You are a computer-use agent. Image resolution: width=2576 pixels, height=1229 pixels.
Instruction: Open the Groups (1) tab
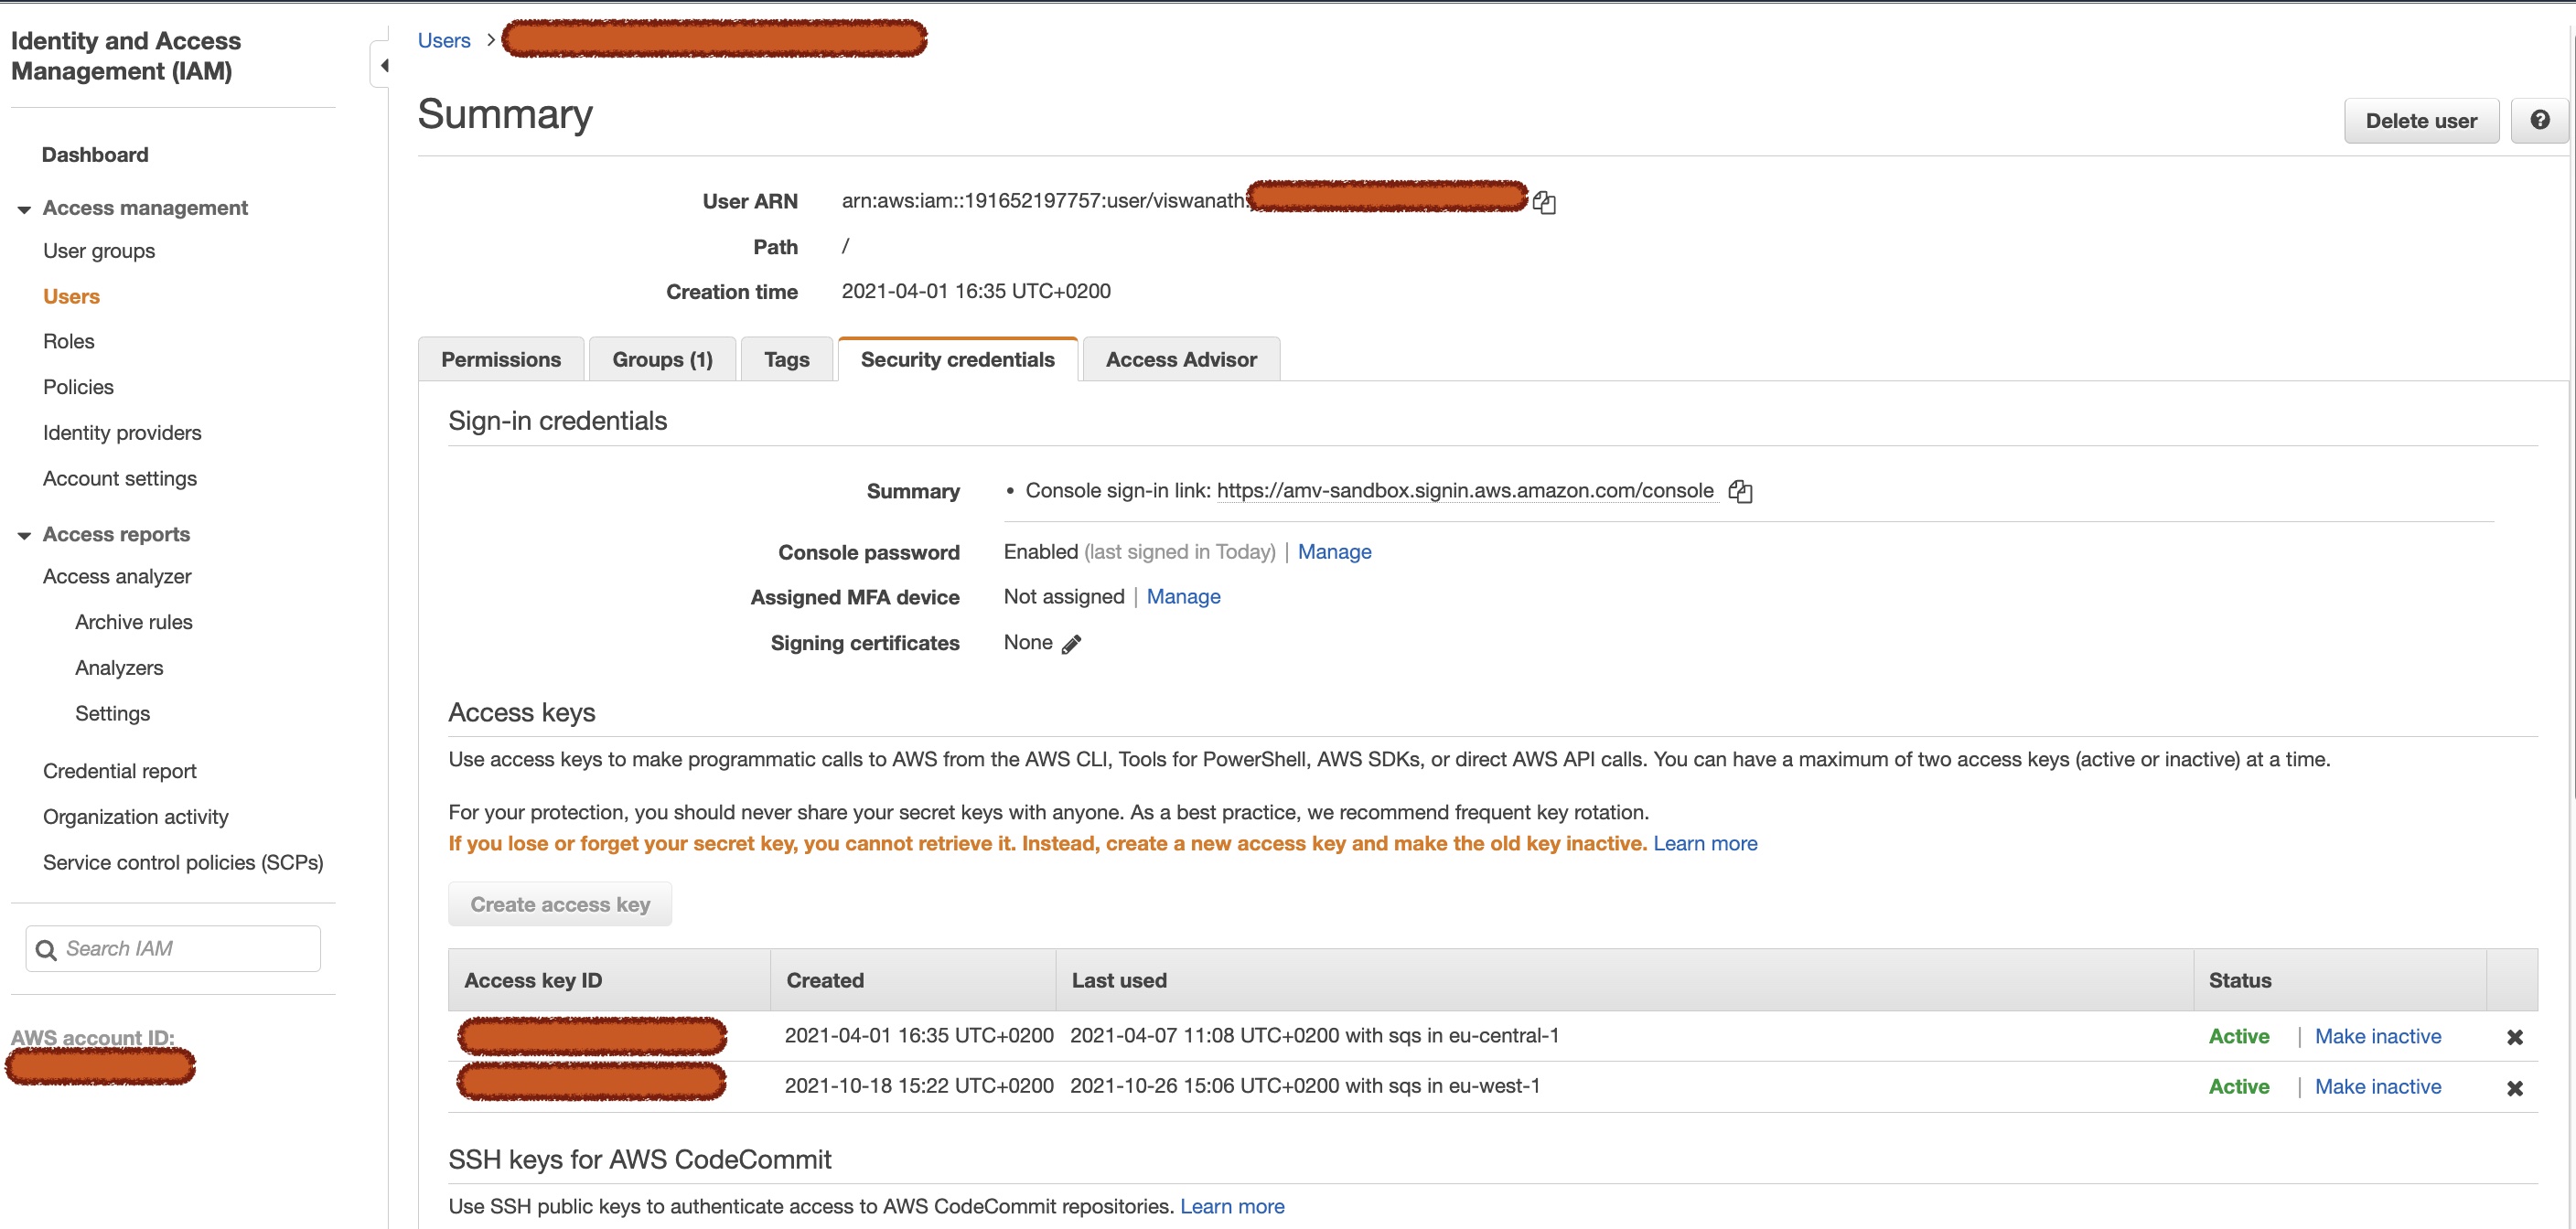pyautogui.click(x=662, y=359)
